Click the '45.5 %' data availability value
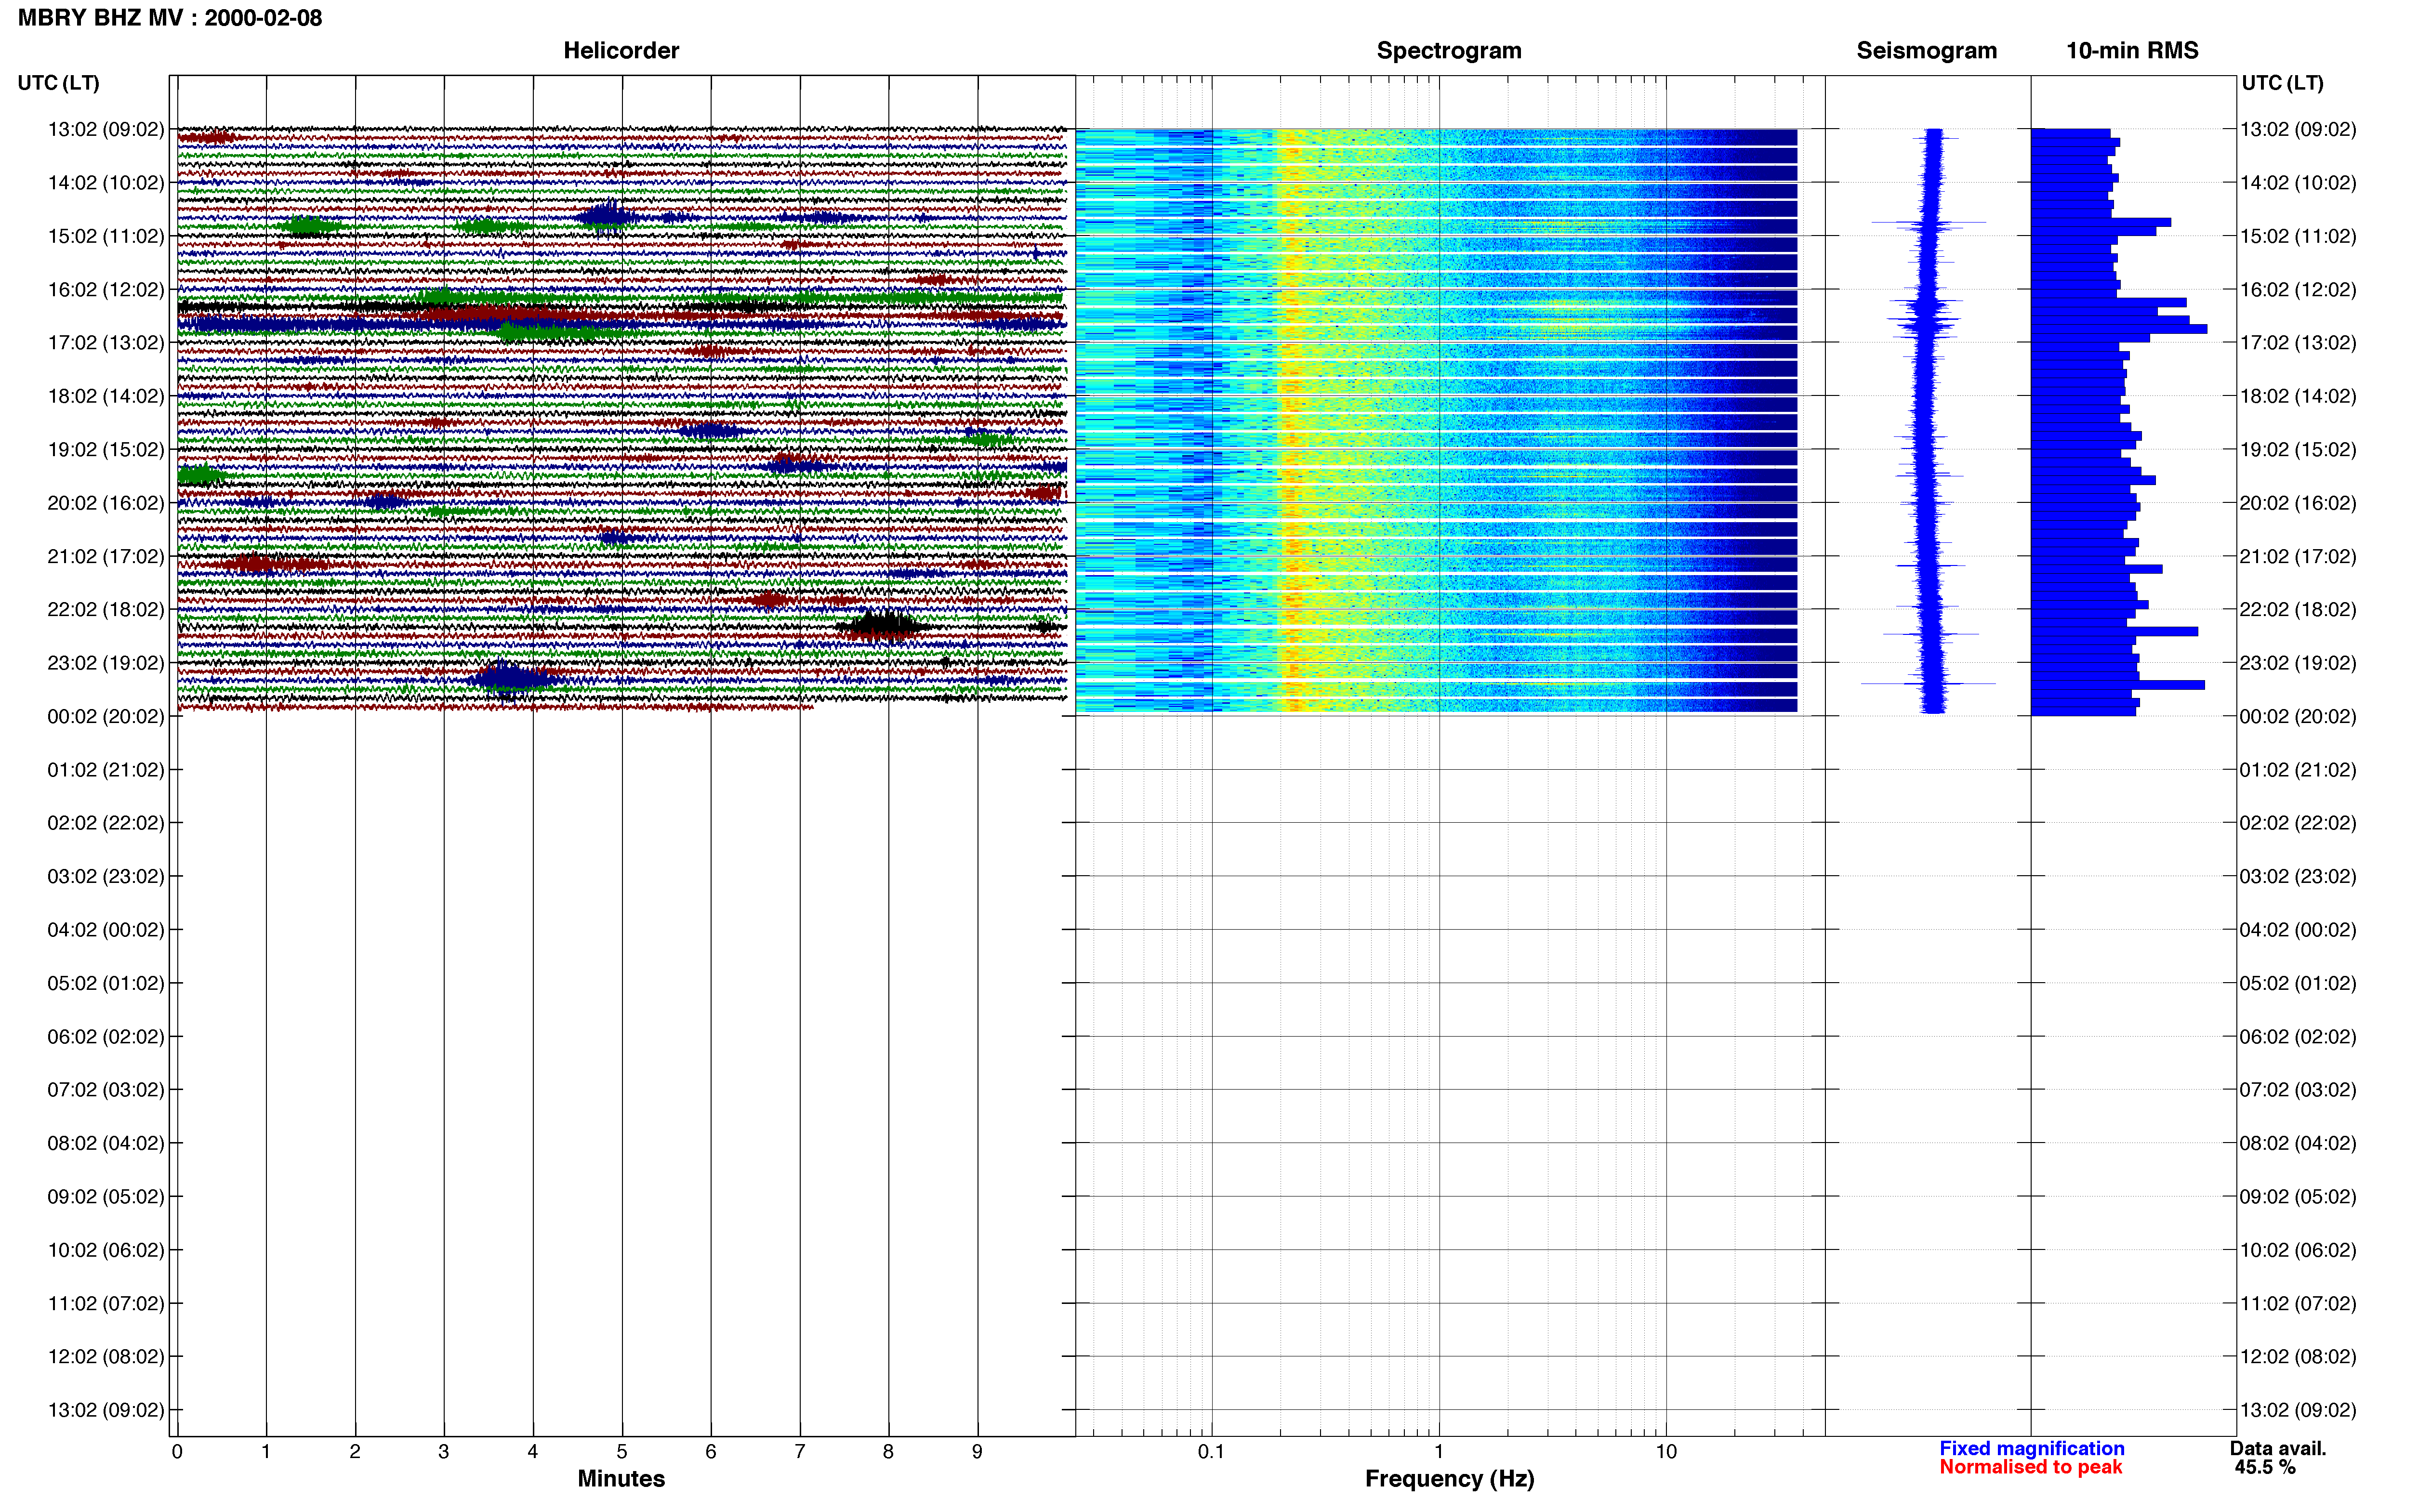The height and width of the screenshot is (1512, 2418). click(x=2265, y=1467)
